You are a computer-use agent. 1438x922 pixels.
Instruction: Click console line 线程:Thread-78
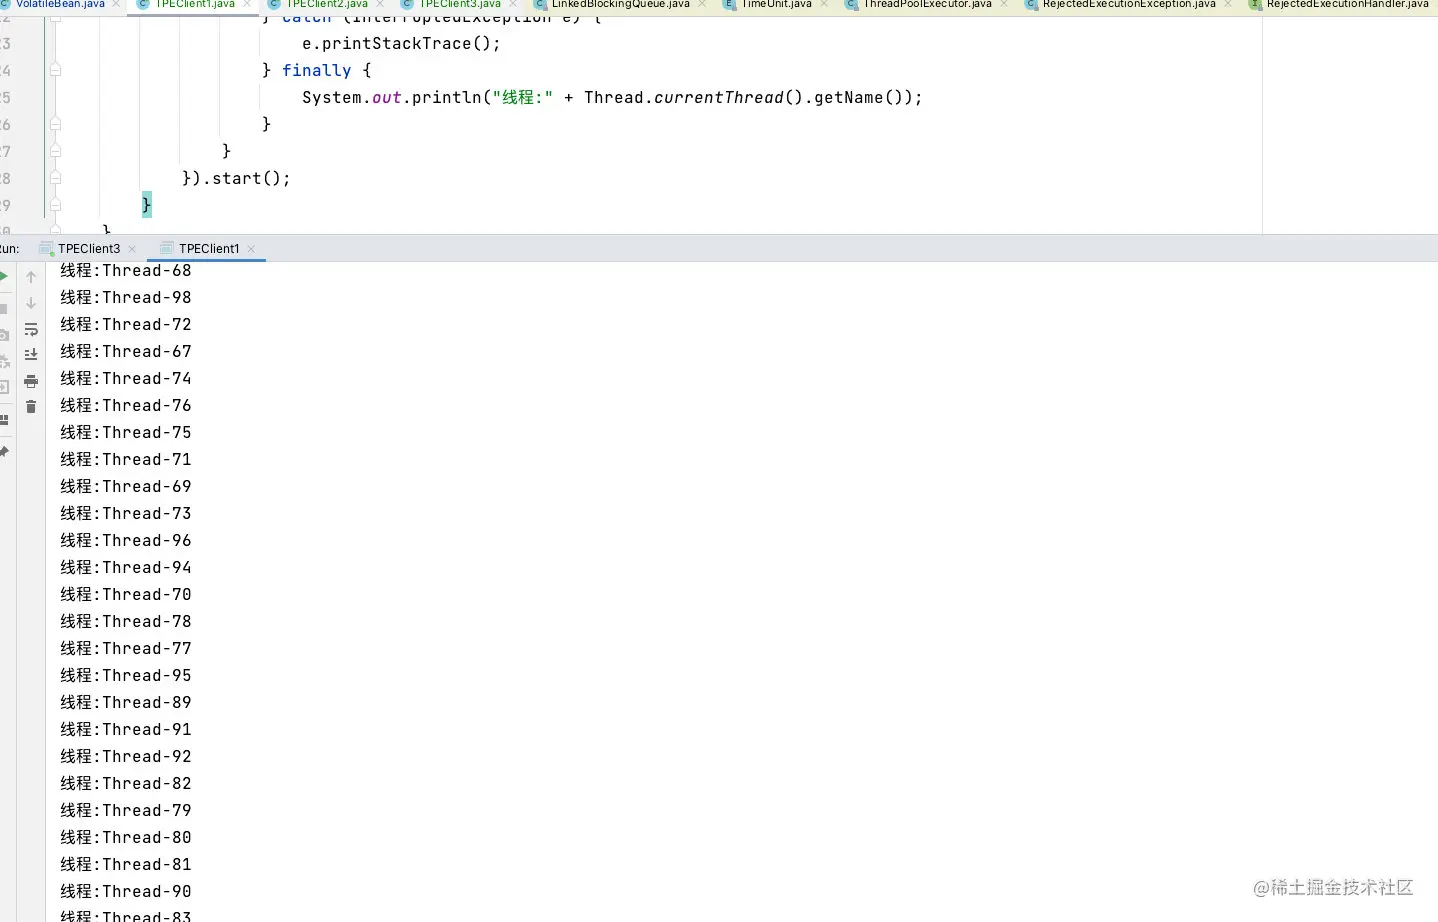tap(126, 621)
